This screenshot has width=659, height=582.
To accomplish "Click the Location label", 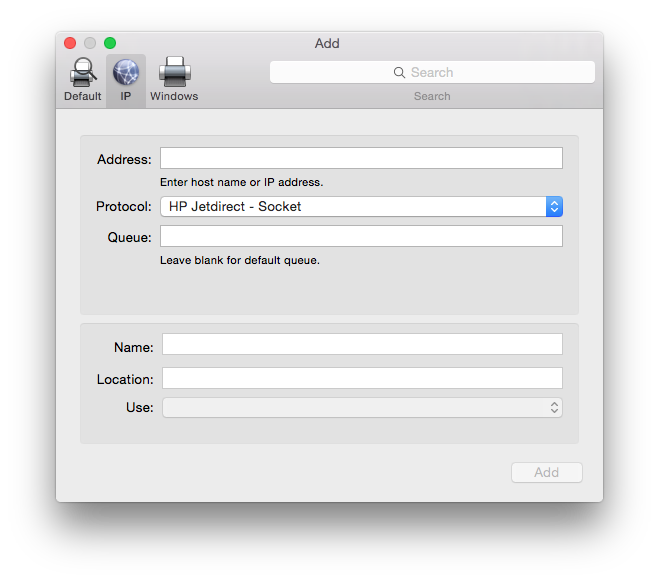I will [x=125, y=380].
